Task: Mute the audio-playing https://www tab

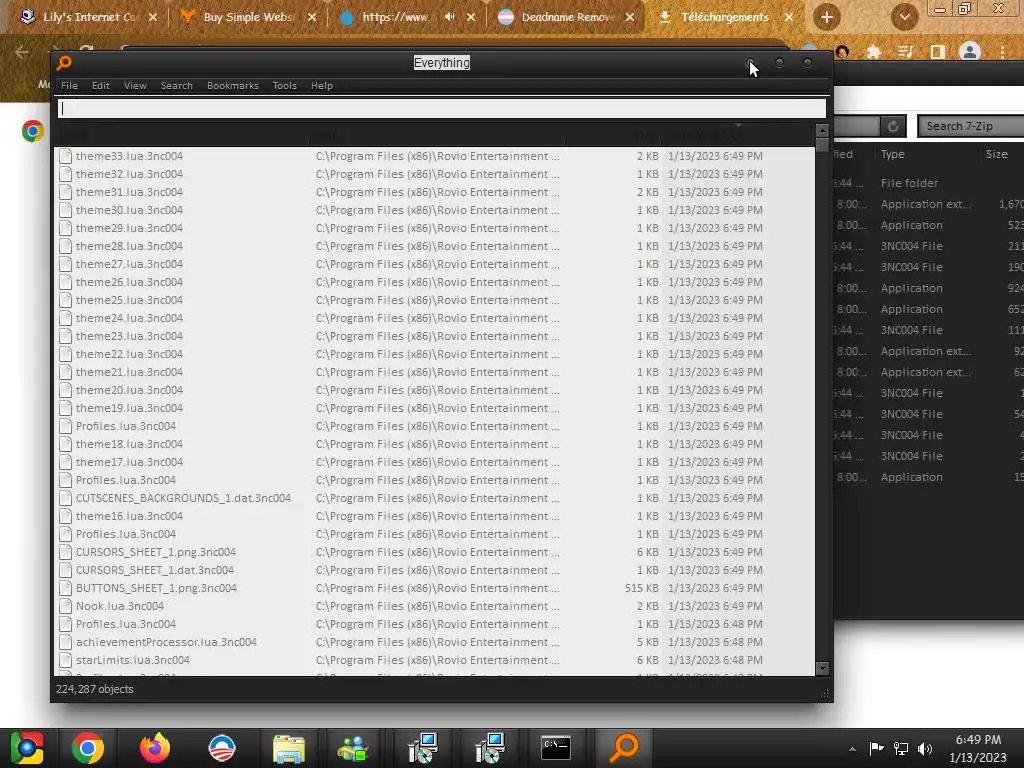Action: (449, 17)
